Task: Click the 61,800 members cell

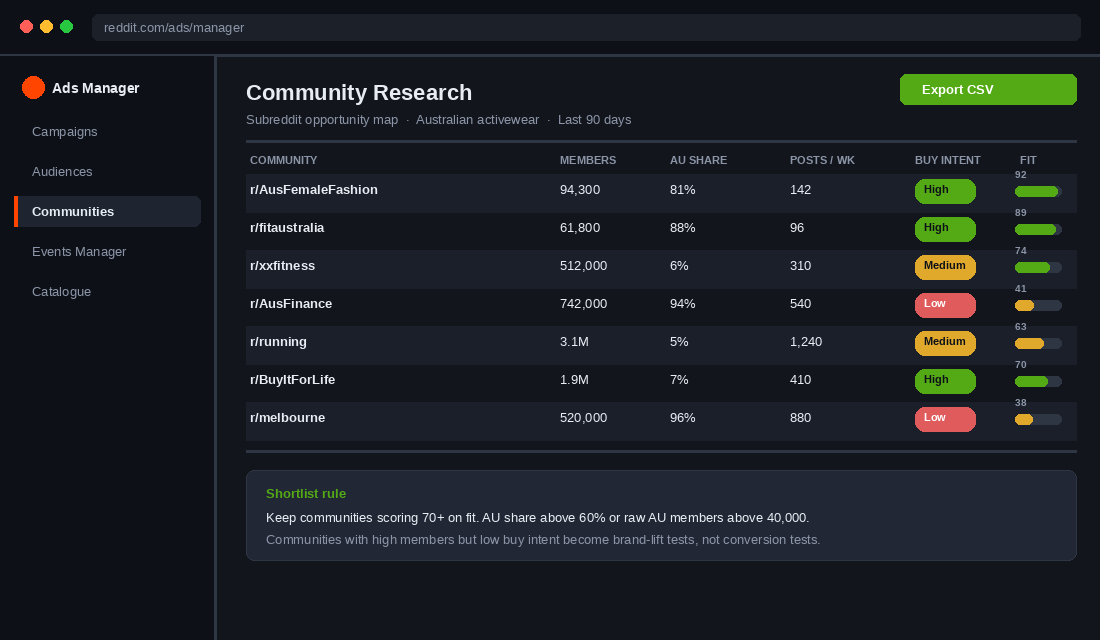Action: 579,228
